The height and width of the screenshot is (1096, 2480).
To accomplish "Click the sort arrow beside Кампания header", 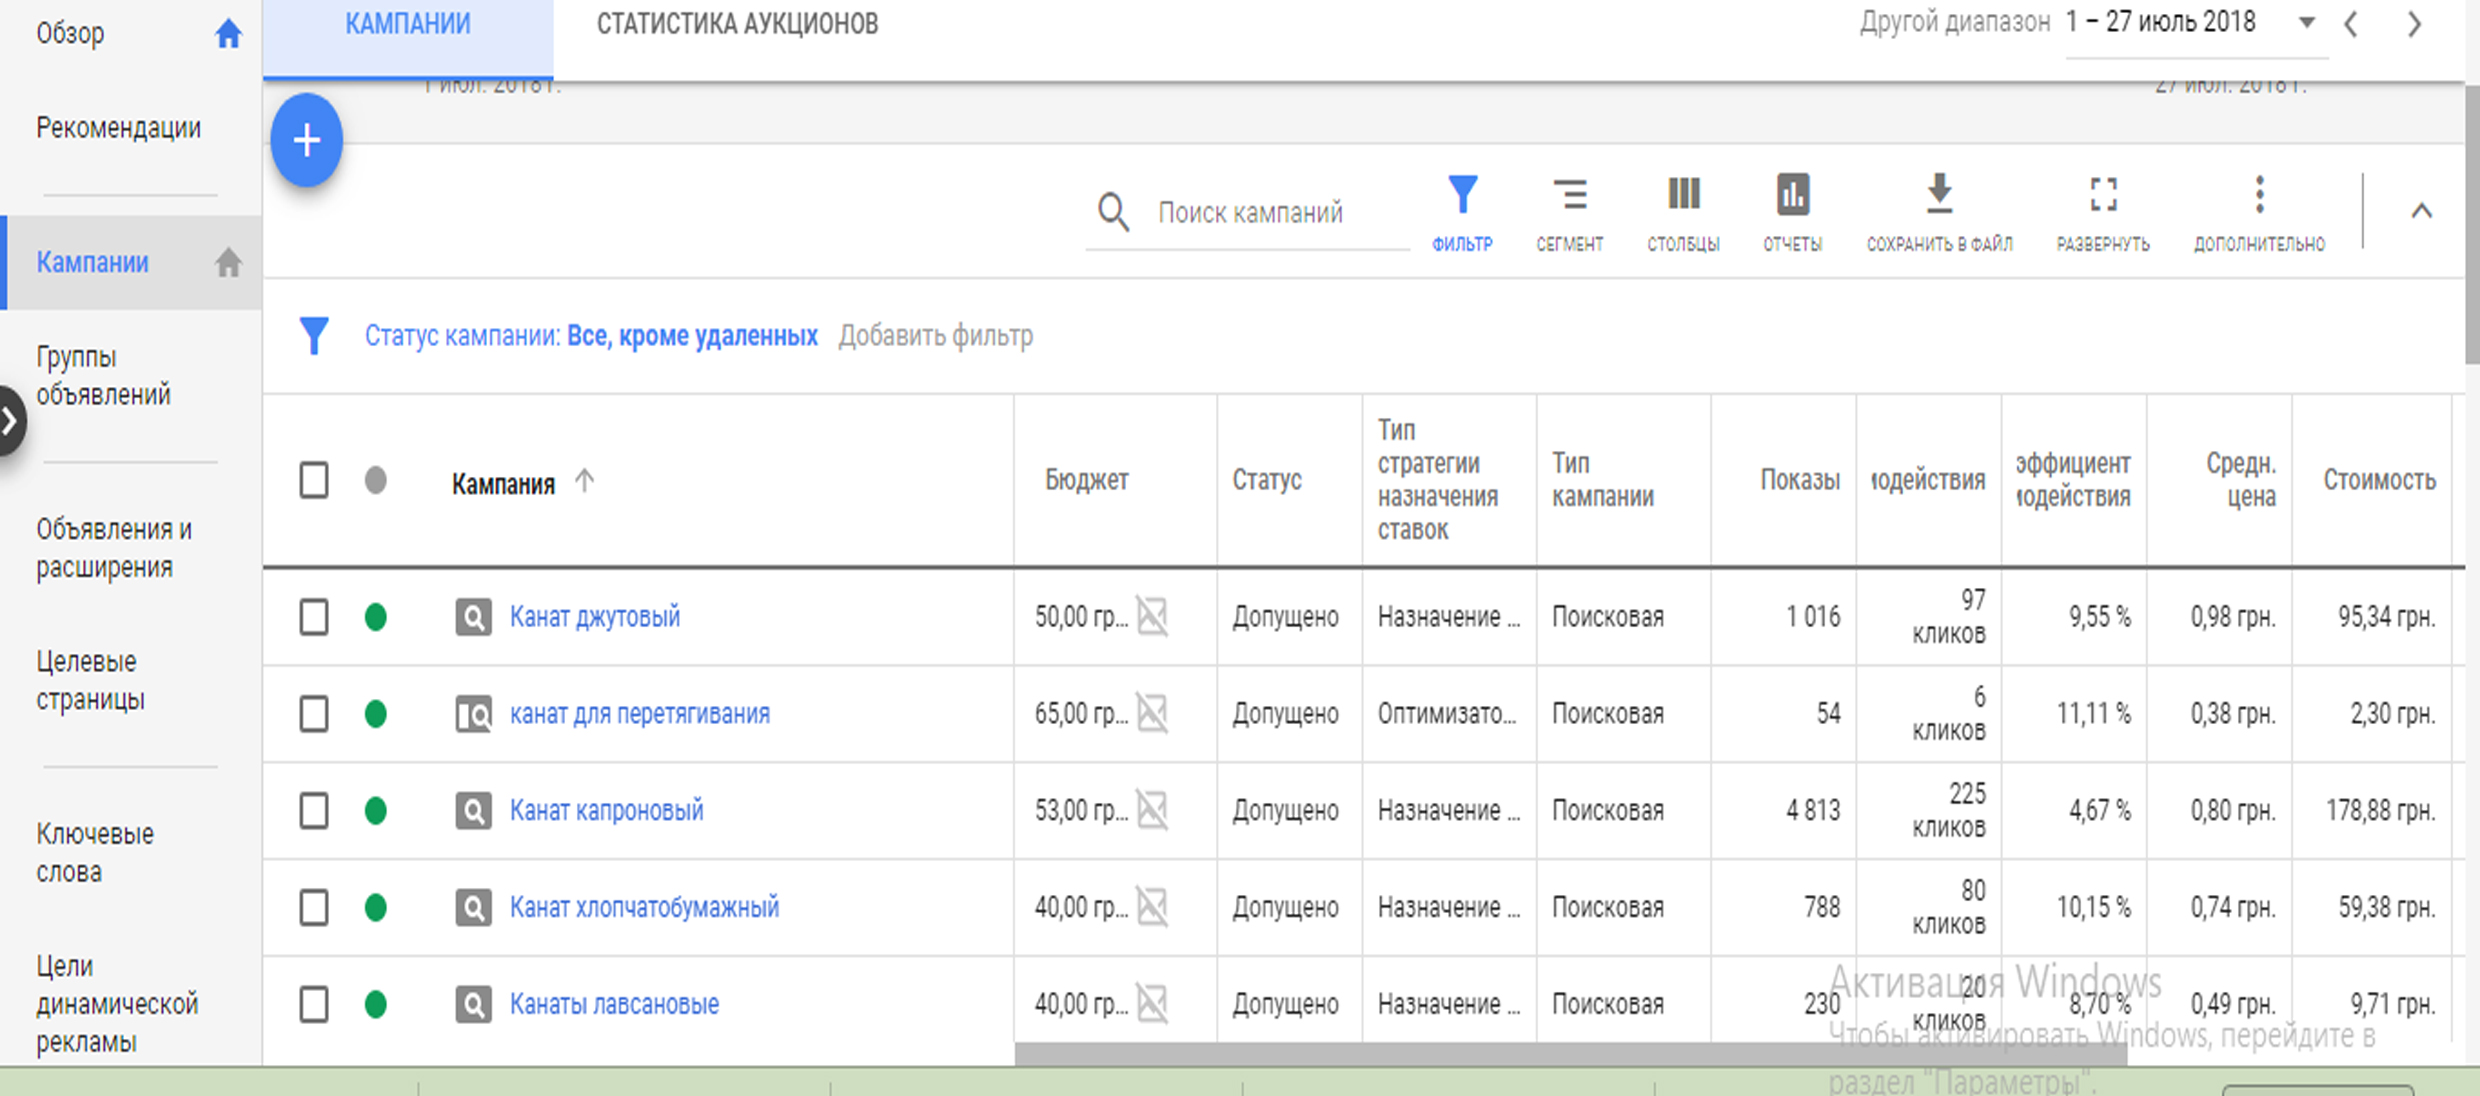I will 585,481.
